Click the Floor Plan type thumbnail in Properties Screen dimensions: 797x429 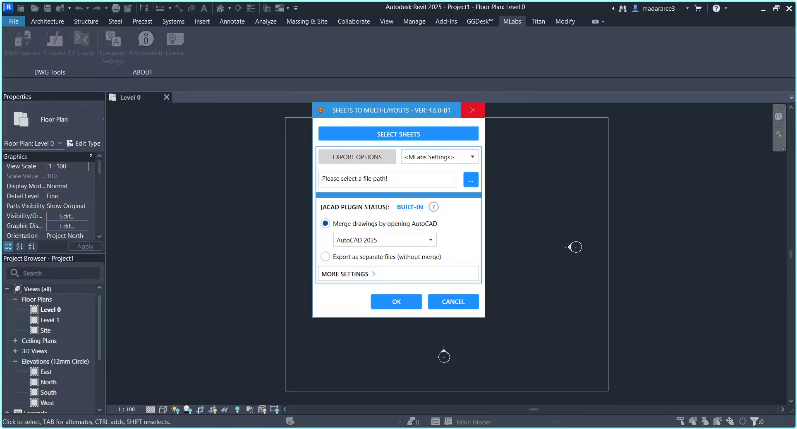21,119
